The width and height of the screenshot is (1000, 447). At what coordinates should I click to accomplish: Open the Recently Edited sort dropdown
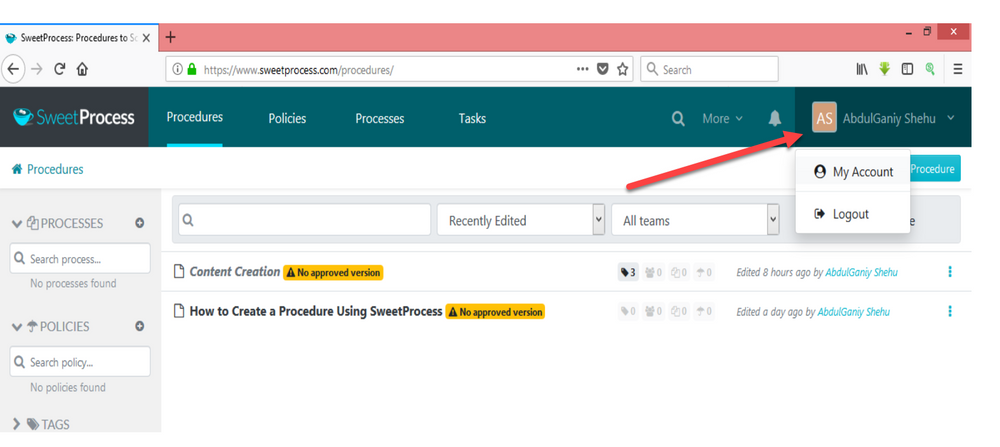(520, 220)
